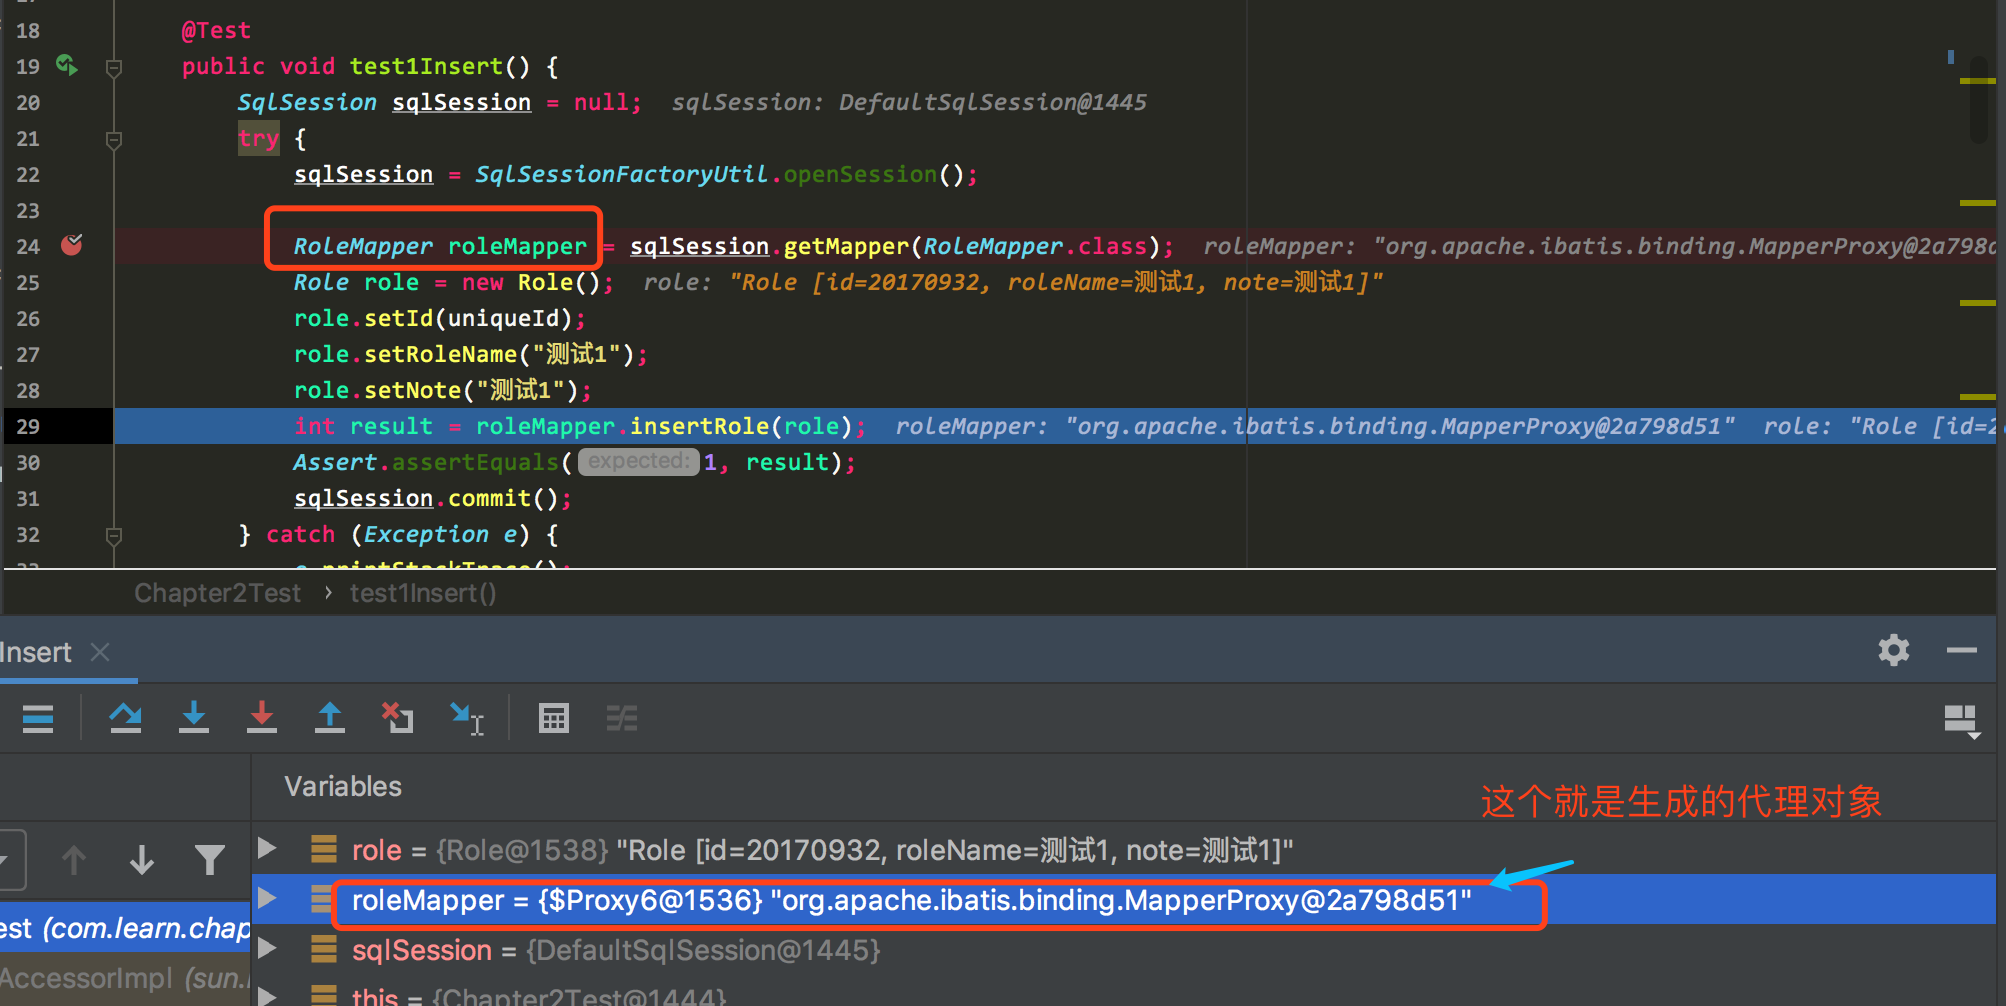Click the run test gutter icon on line 19

pos(67,65)
